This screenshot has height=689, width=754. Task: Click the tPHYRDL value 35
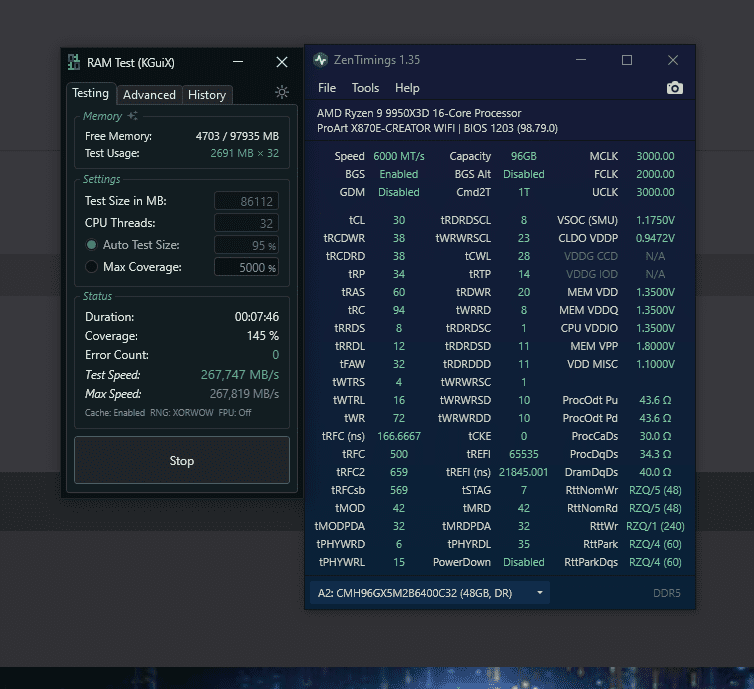(x=524, y=544)
